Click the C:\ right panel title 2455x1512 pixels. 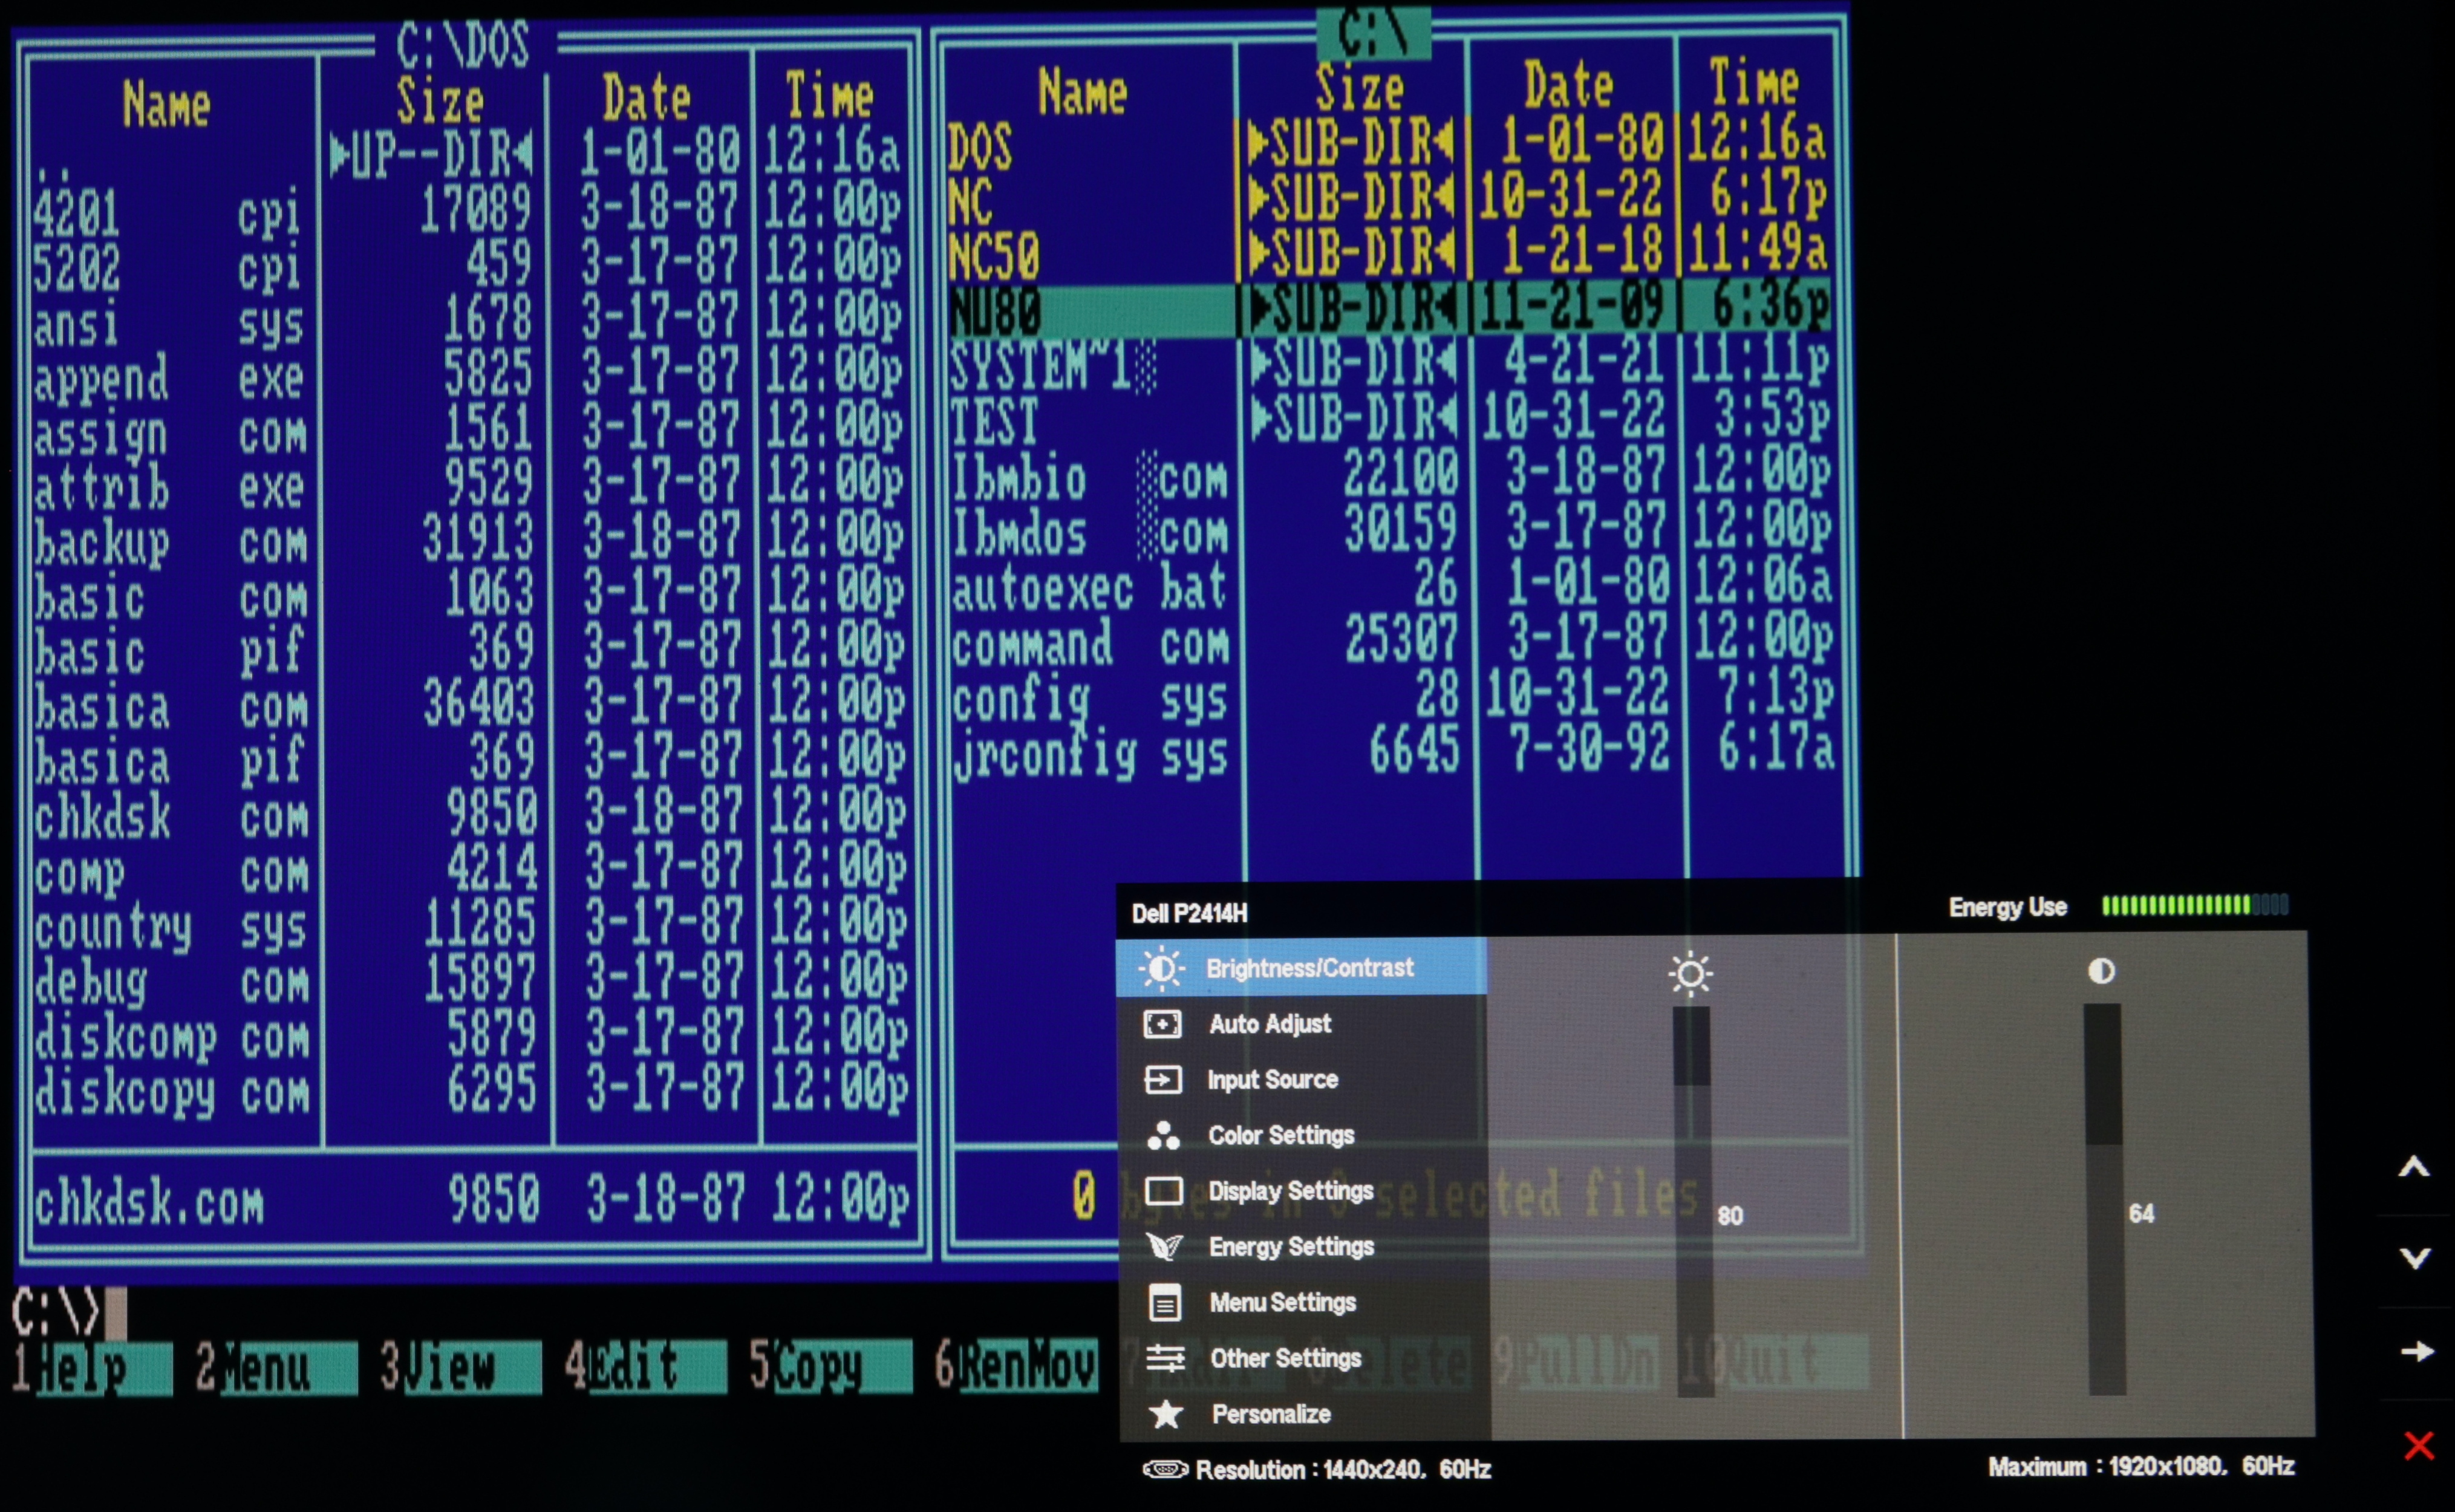pos(1373,34)
